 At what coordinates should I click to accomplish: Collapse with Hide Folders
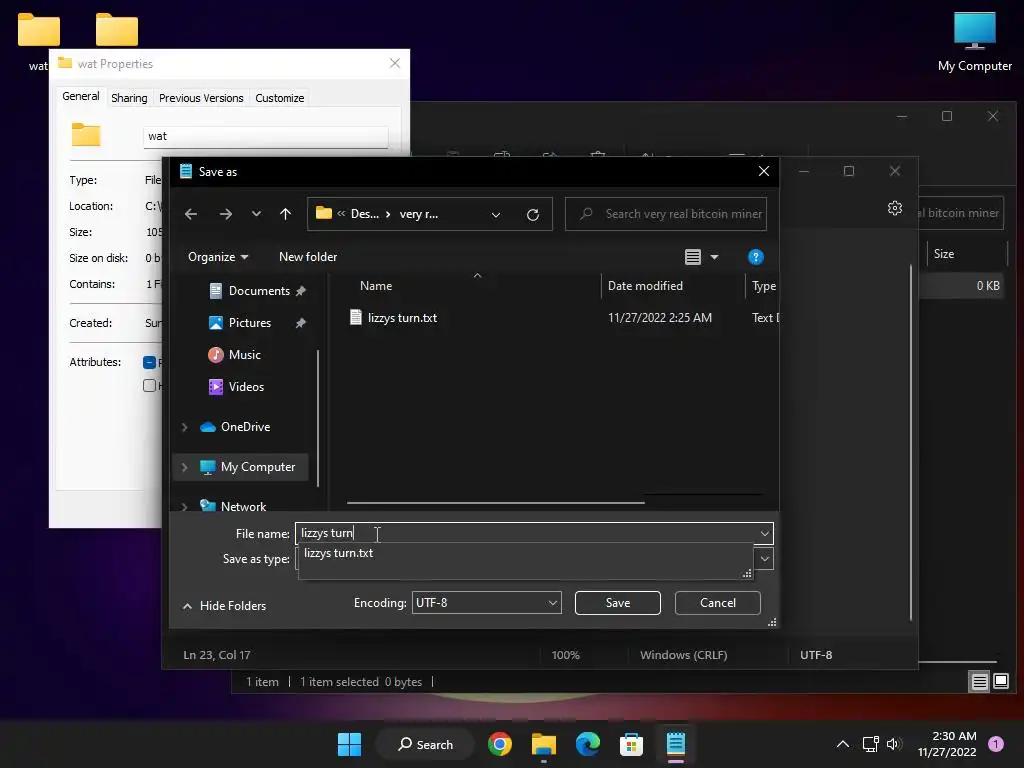coord(224,606)
